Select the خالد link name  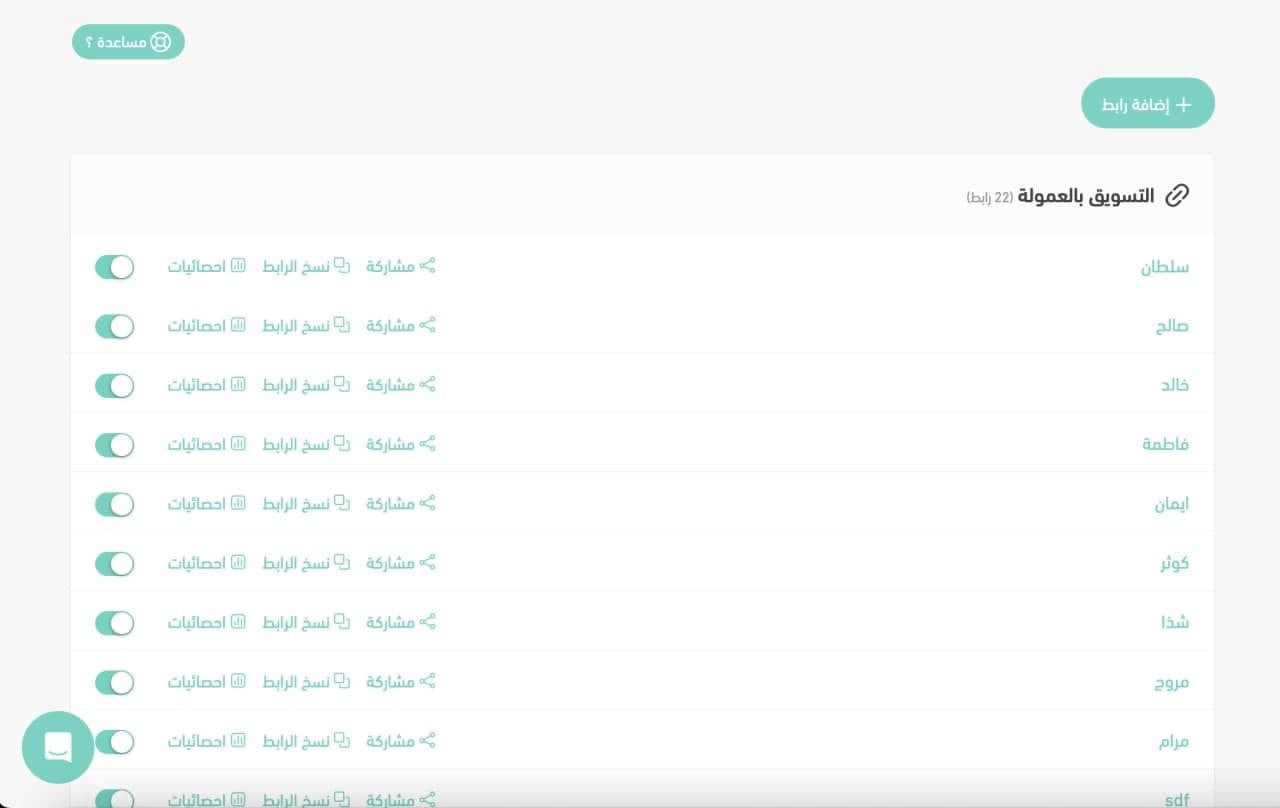click(x=1175, y=385)
